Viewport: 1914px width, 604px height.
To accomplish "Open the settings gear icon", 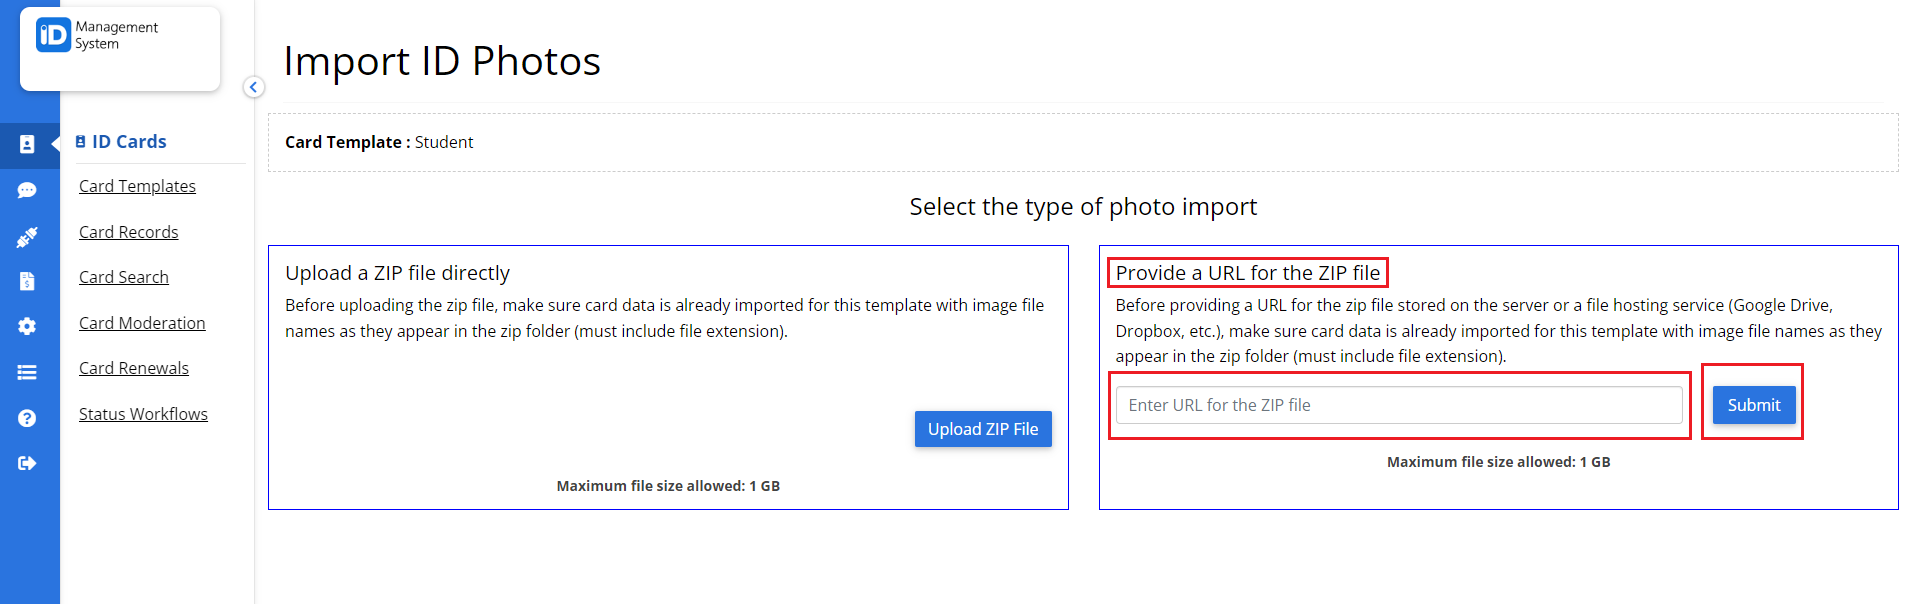I will pyautogui.click(x=28, y=326).
